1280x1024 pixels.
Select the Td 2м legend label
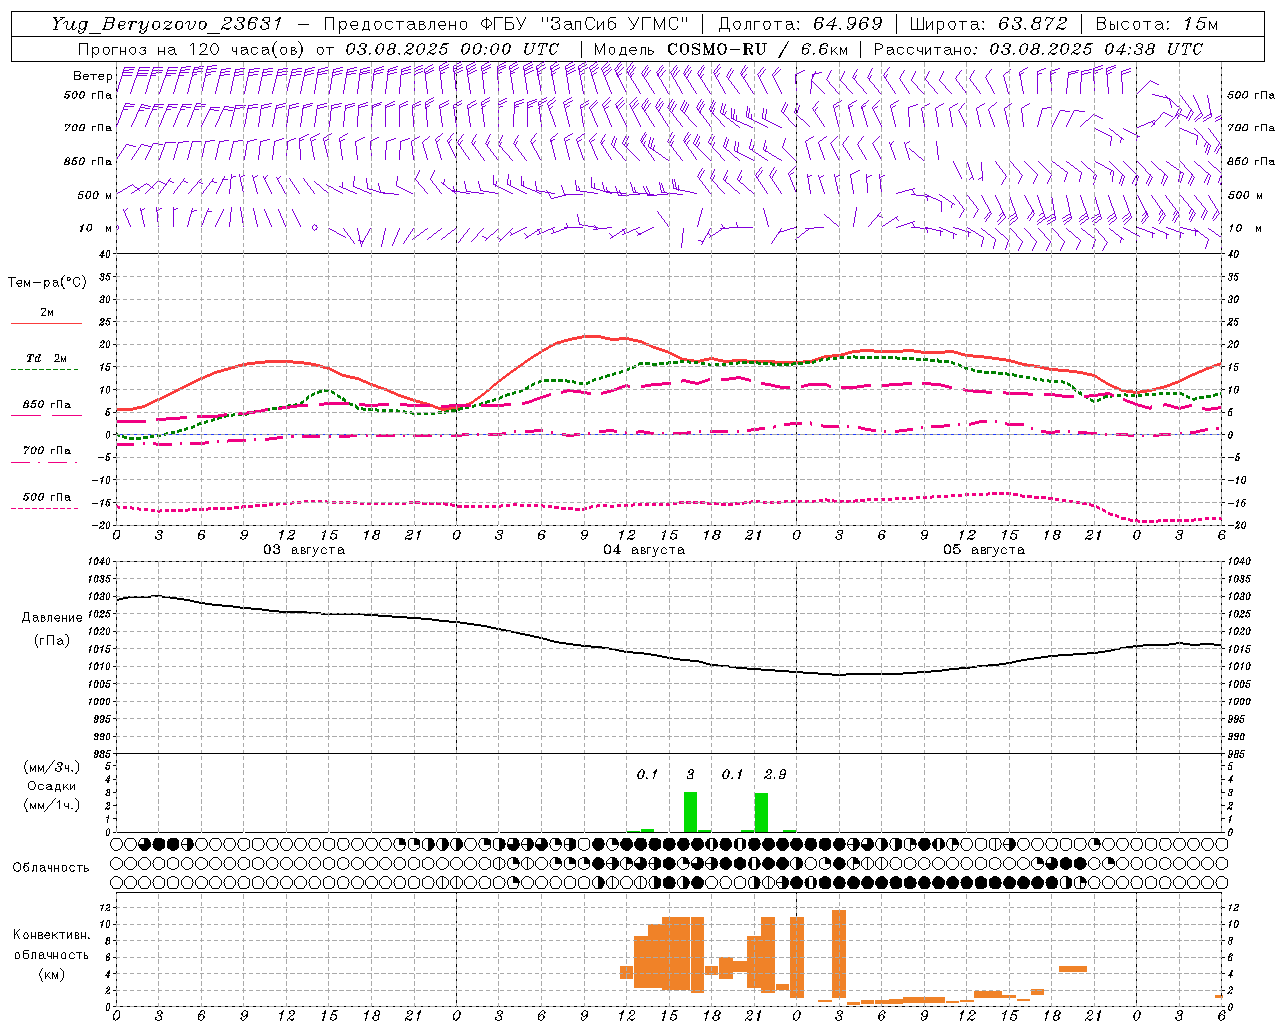(x=46, y=358)
